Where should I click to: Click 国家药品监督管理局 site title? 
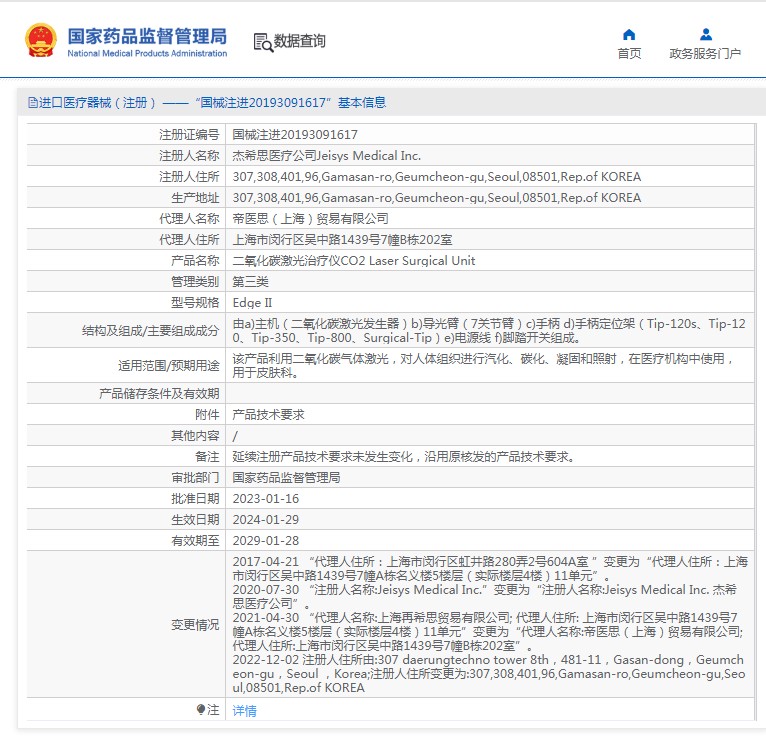[x=147, y=36]
